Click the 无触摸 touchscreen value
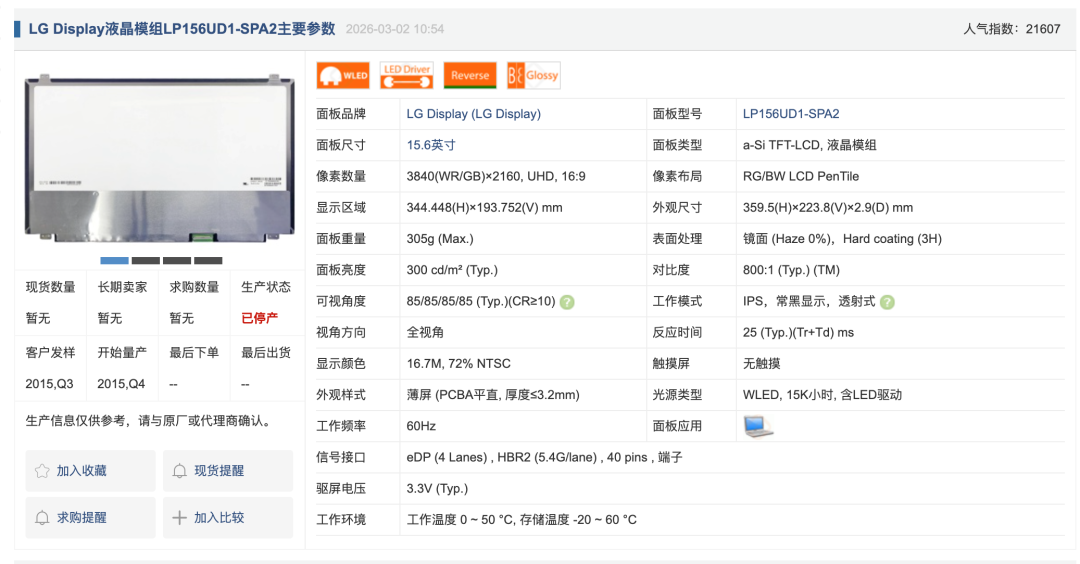1080x564 pixels. tap(761, 364)
